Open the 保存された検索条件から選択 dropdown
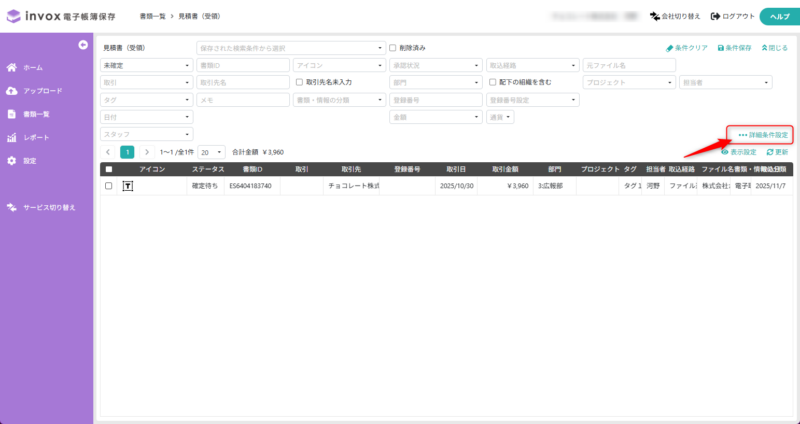Screen dimensions: 800x424 291,48
